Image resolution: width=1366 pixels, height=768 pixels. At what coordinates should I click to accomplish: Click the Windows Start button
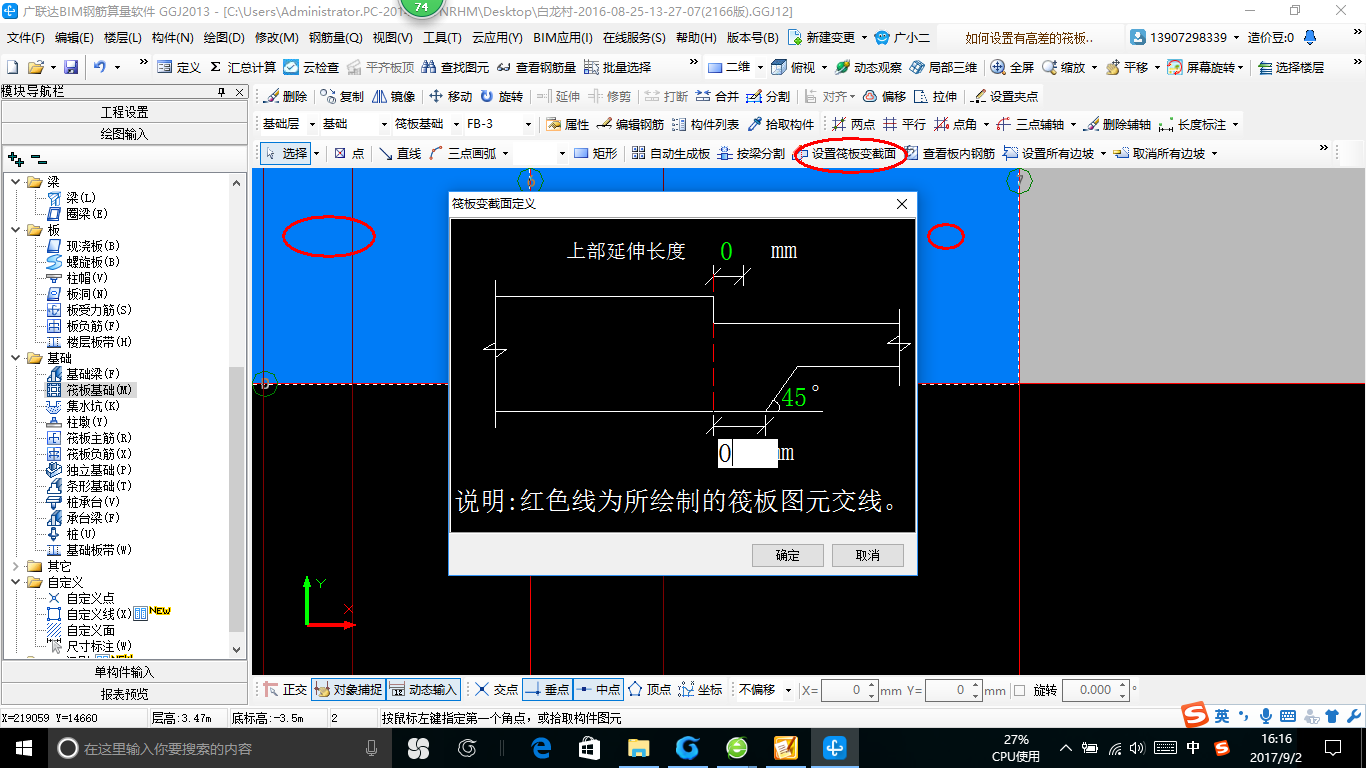(22, 747)
